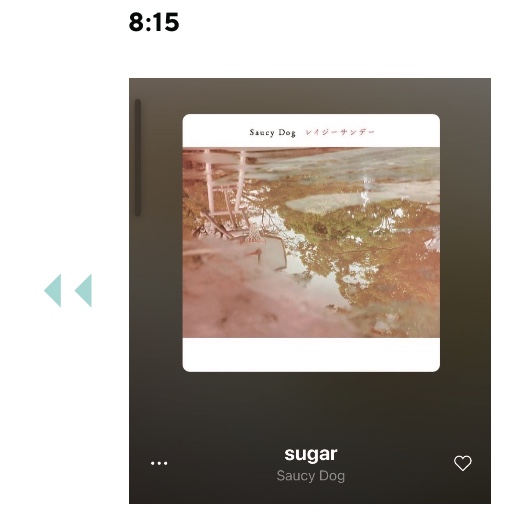Click the dark vertical slider bar beside the cover

coord(138,158)
